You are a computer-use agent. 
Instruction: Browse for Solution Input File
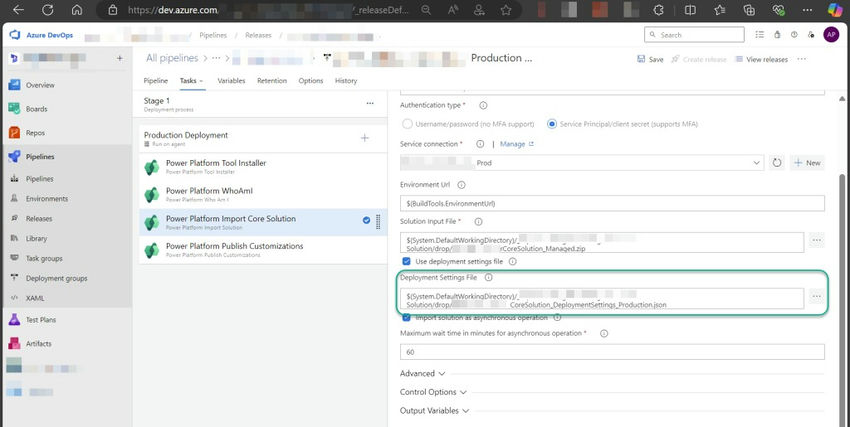(816, 240)
